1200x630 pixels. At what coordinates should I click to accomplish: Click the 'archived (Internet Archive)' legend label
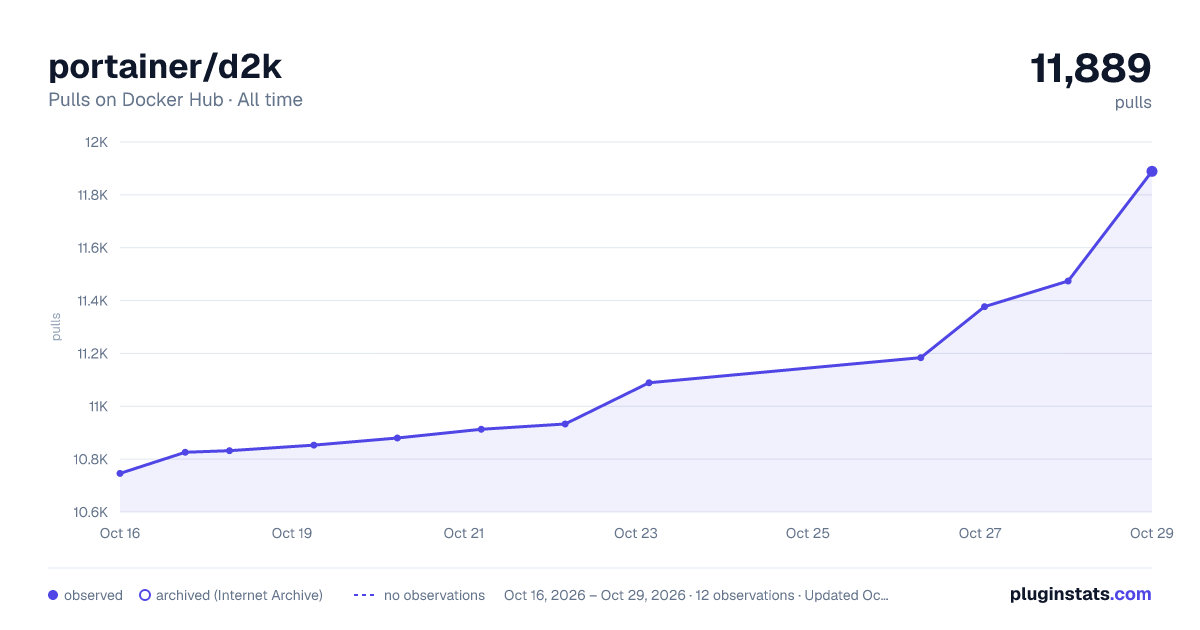click(x=239, y=595)
